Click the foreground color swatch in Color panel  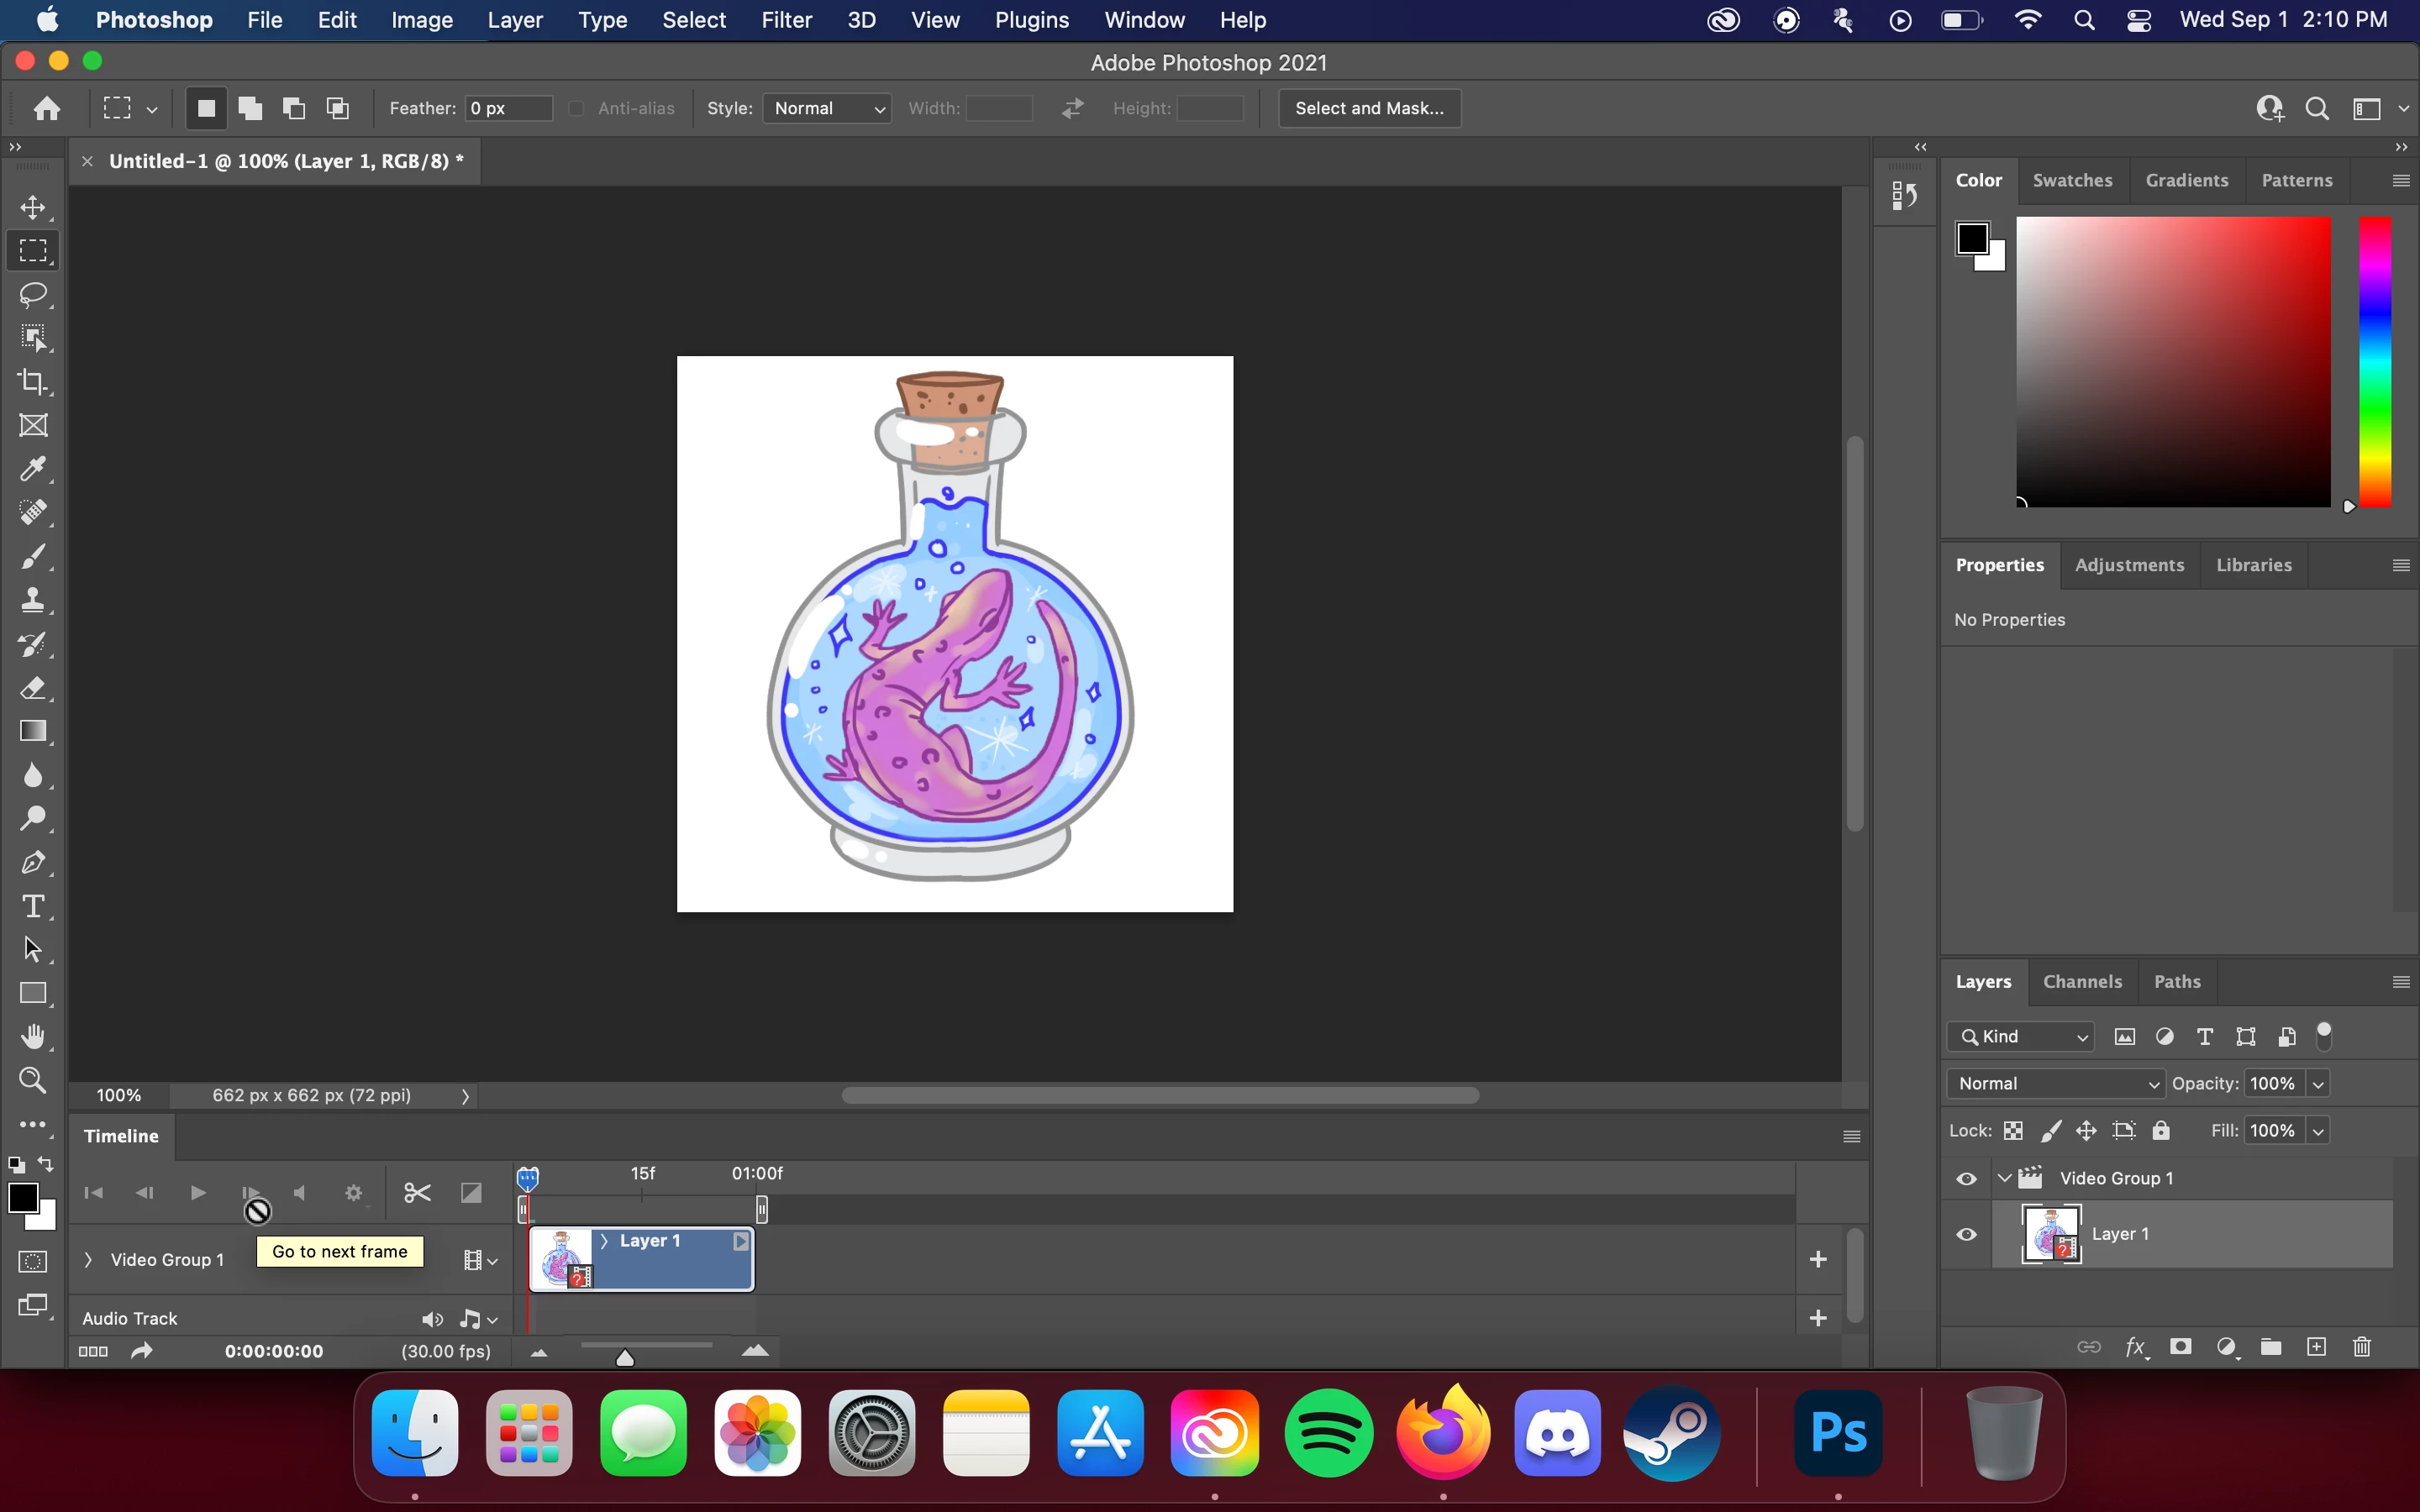[1972, 239]
